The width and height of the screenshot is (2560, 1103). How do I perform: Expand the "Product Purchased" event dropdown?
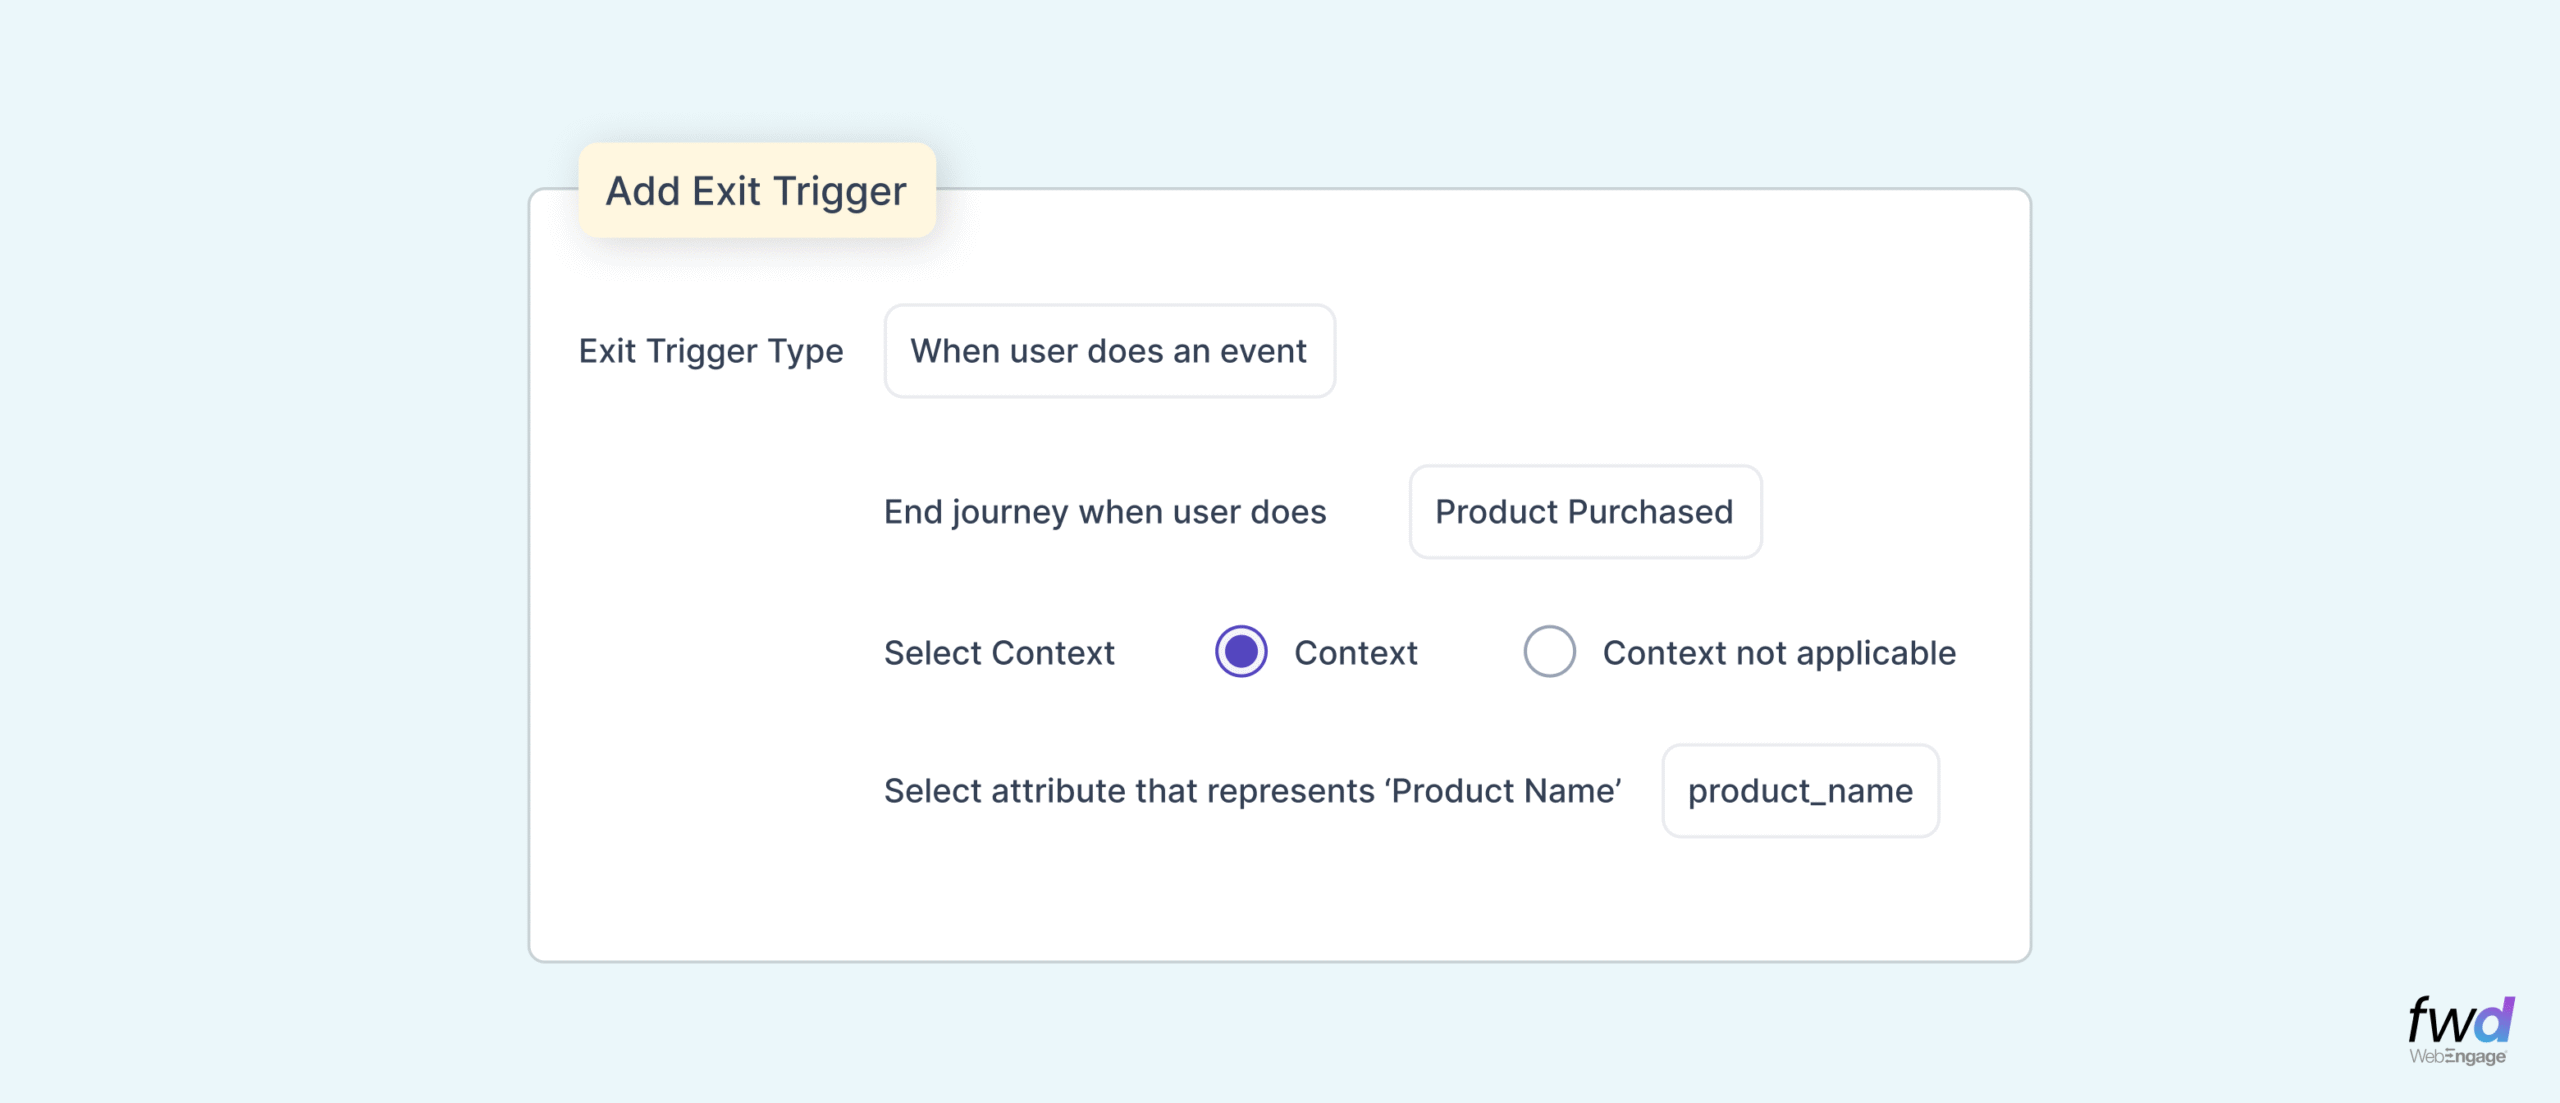pyautogui.click(x=1584, y=512)
